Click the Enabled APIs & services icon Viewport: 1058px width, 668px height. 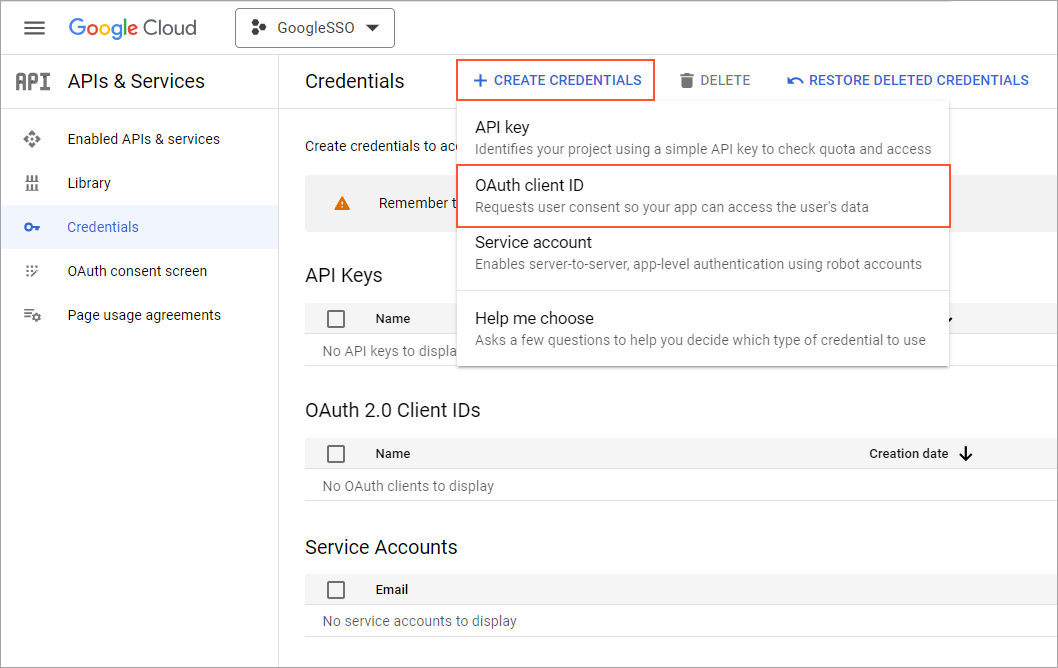tap(32, 139)
